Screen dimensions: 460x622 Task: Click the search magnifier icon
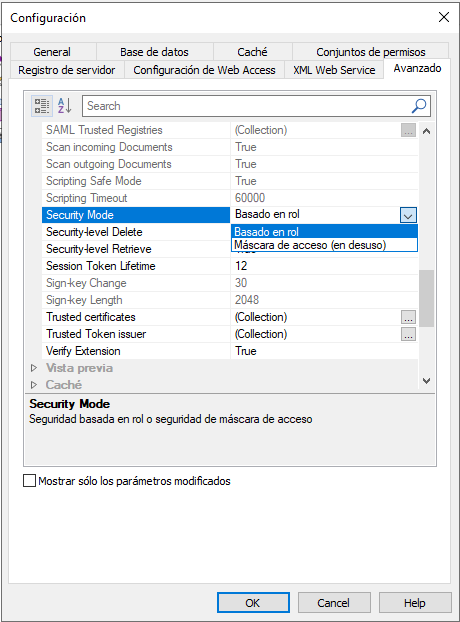(x=419, y=106)
